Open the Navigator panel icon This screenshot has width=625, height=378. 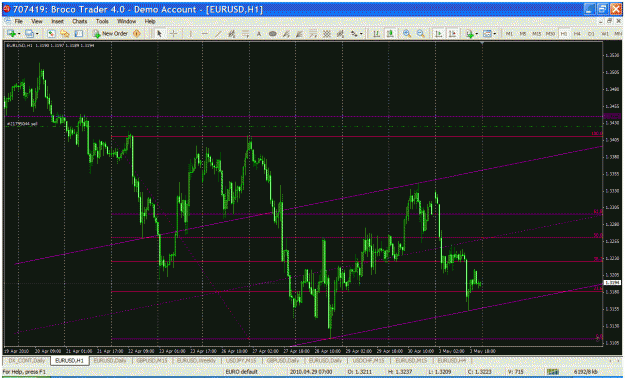pyautogui.click(x=65, y=34)
